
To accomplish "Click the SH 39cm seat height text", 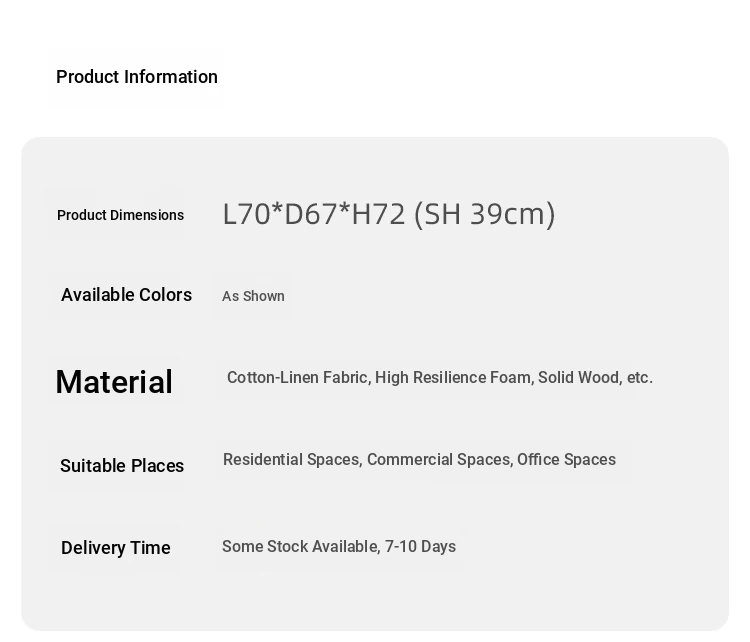I will [x=484, y=214].
